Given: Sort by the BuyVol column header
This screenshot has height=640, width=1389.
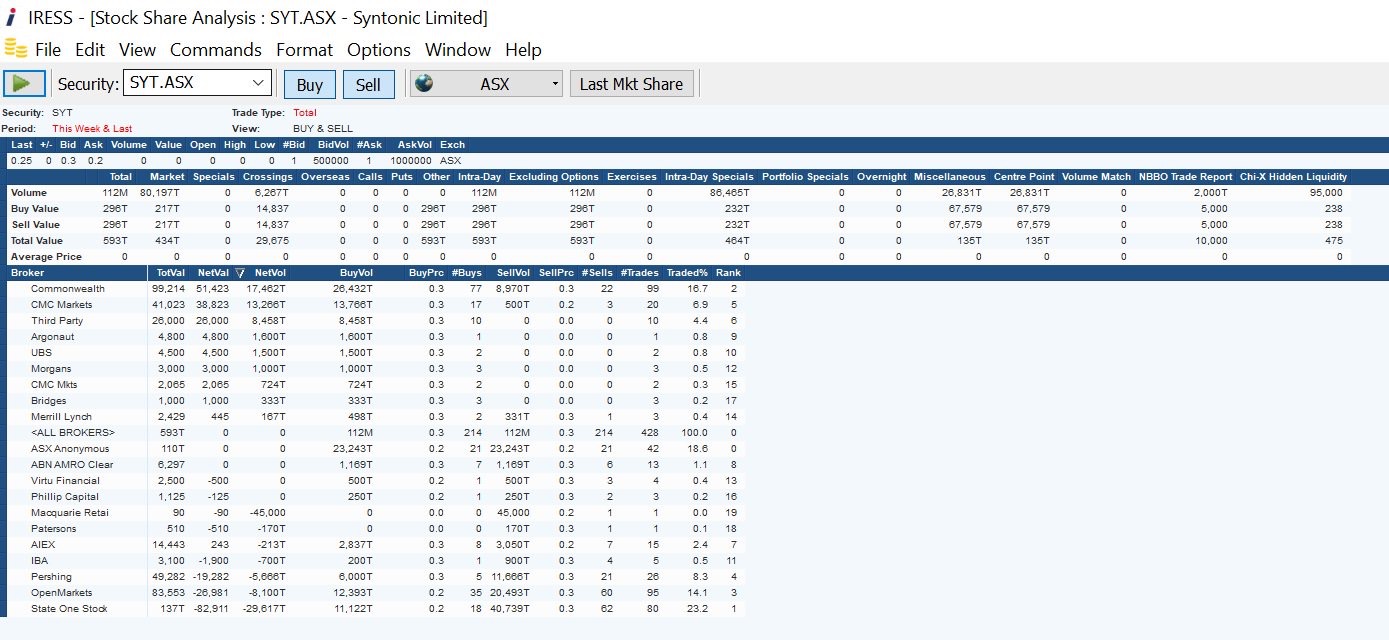Looking at the screenshot, I should tap(356, 273).
